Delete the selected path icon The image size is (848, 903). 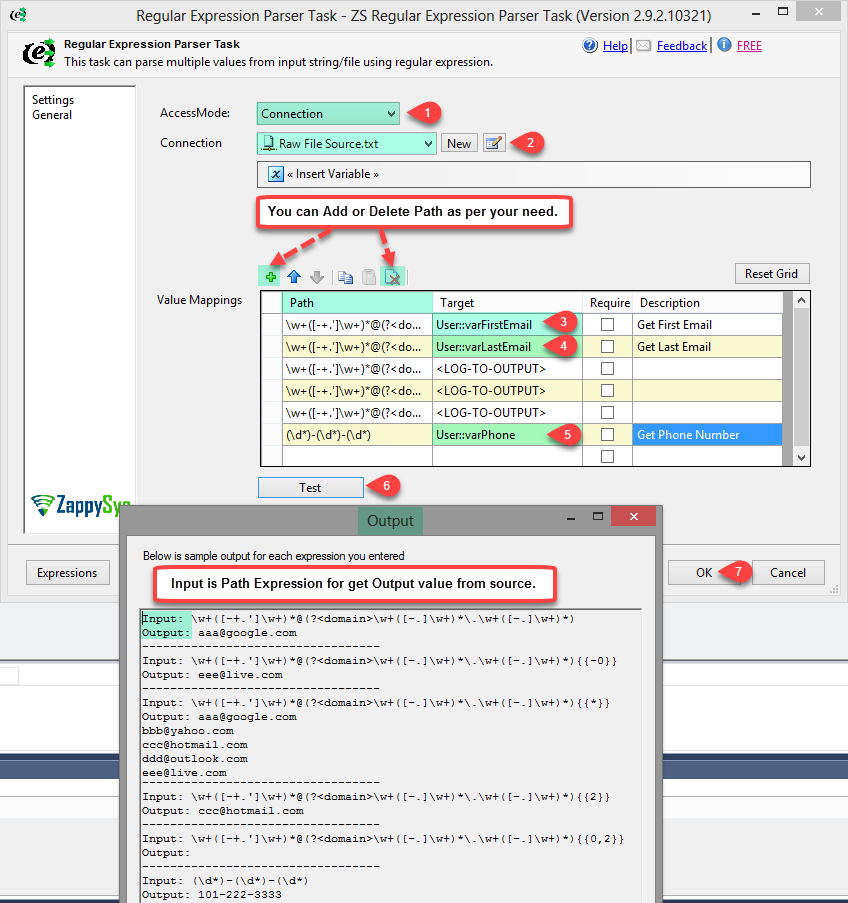392,277
